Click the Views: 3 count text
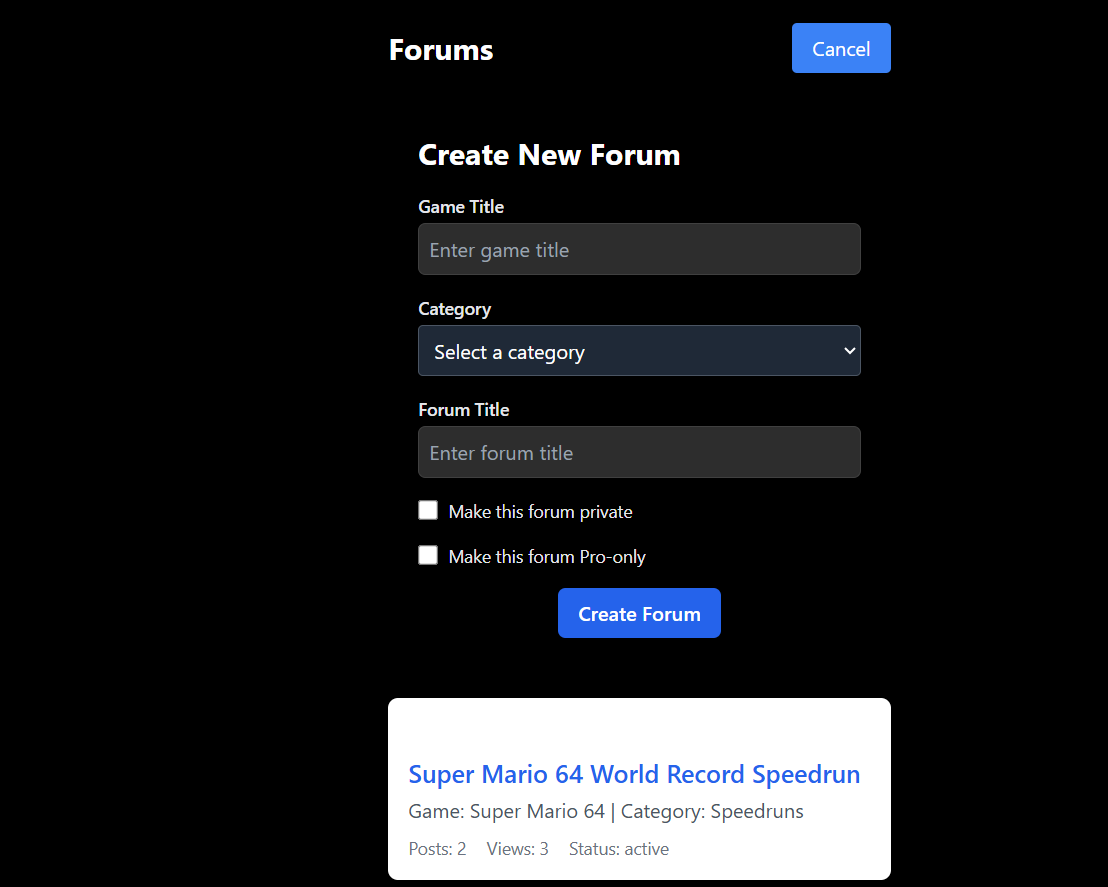1108x887 pixels. [x=517, y=849]
